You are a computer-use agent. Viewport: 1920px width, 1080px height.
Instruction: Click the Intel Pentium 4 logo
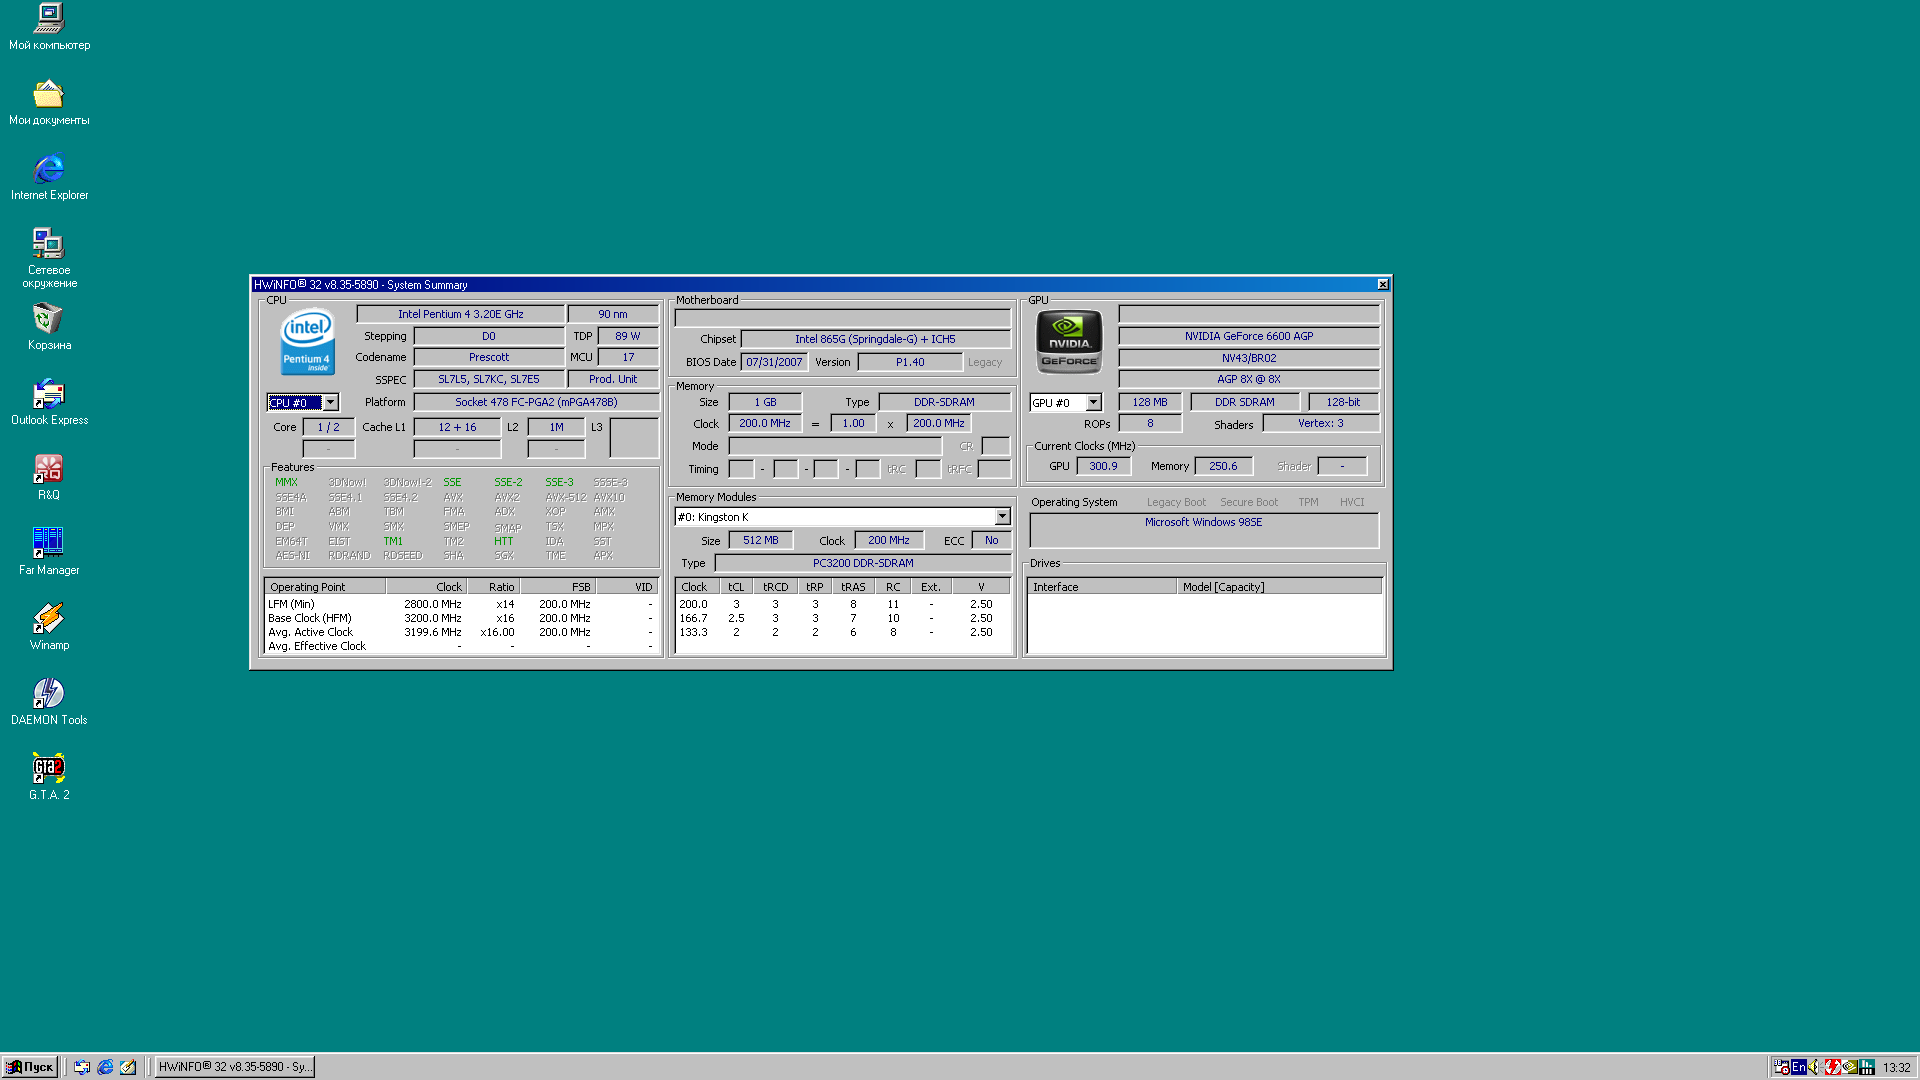click(307, 341)
